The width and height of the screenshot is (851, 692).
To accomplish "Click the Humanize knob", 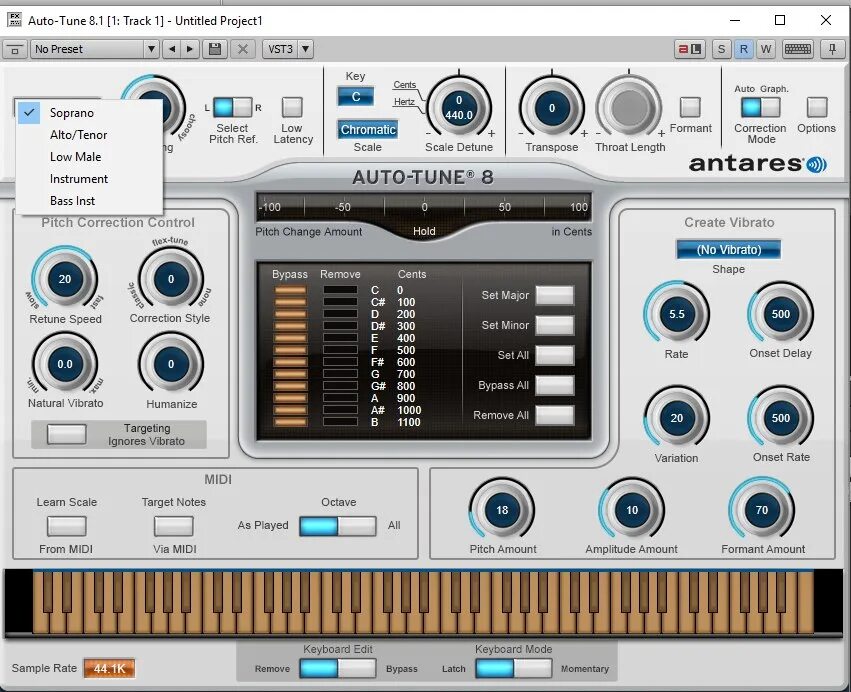I will [x=171, y=364].
